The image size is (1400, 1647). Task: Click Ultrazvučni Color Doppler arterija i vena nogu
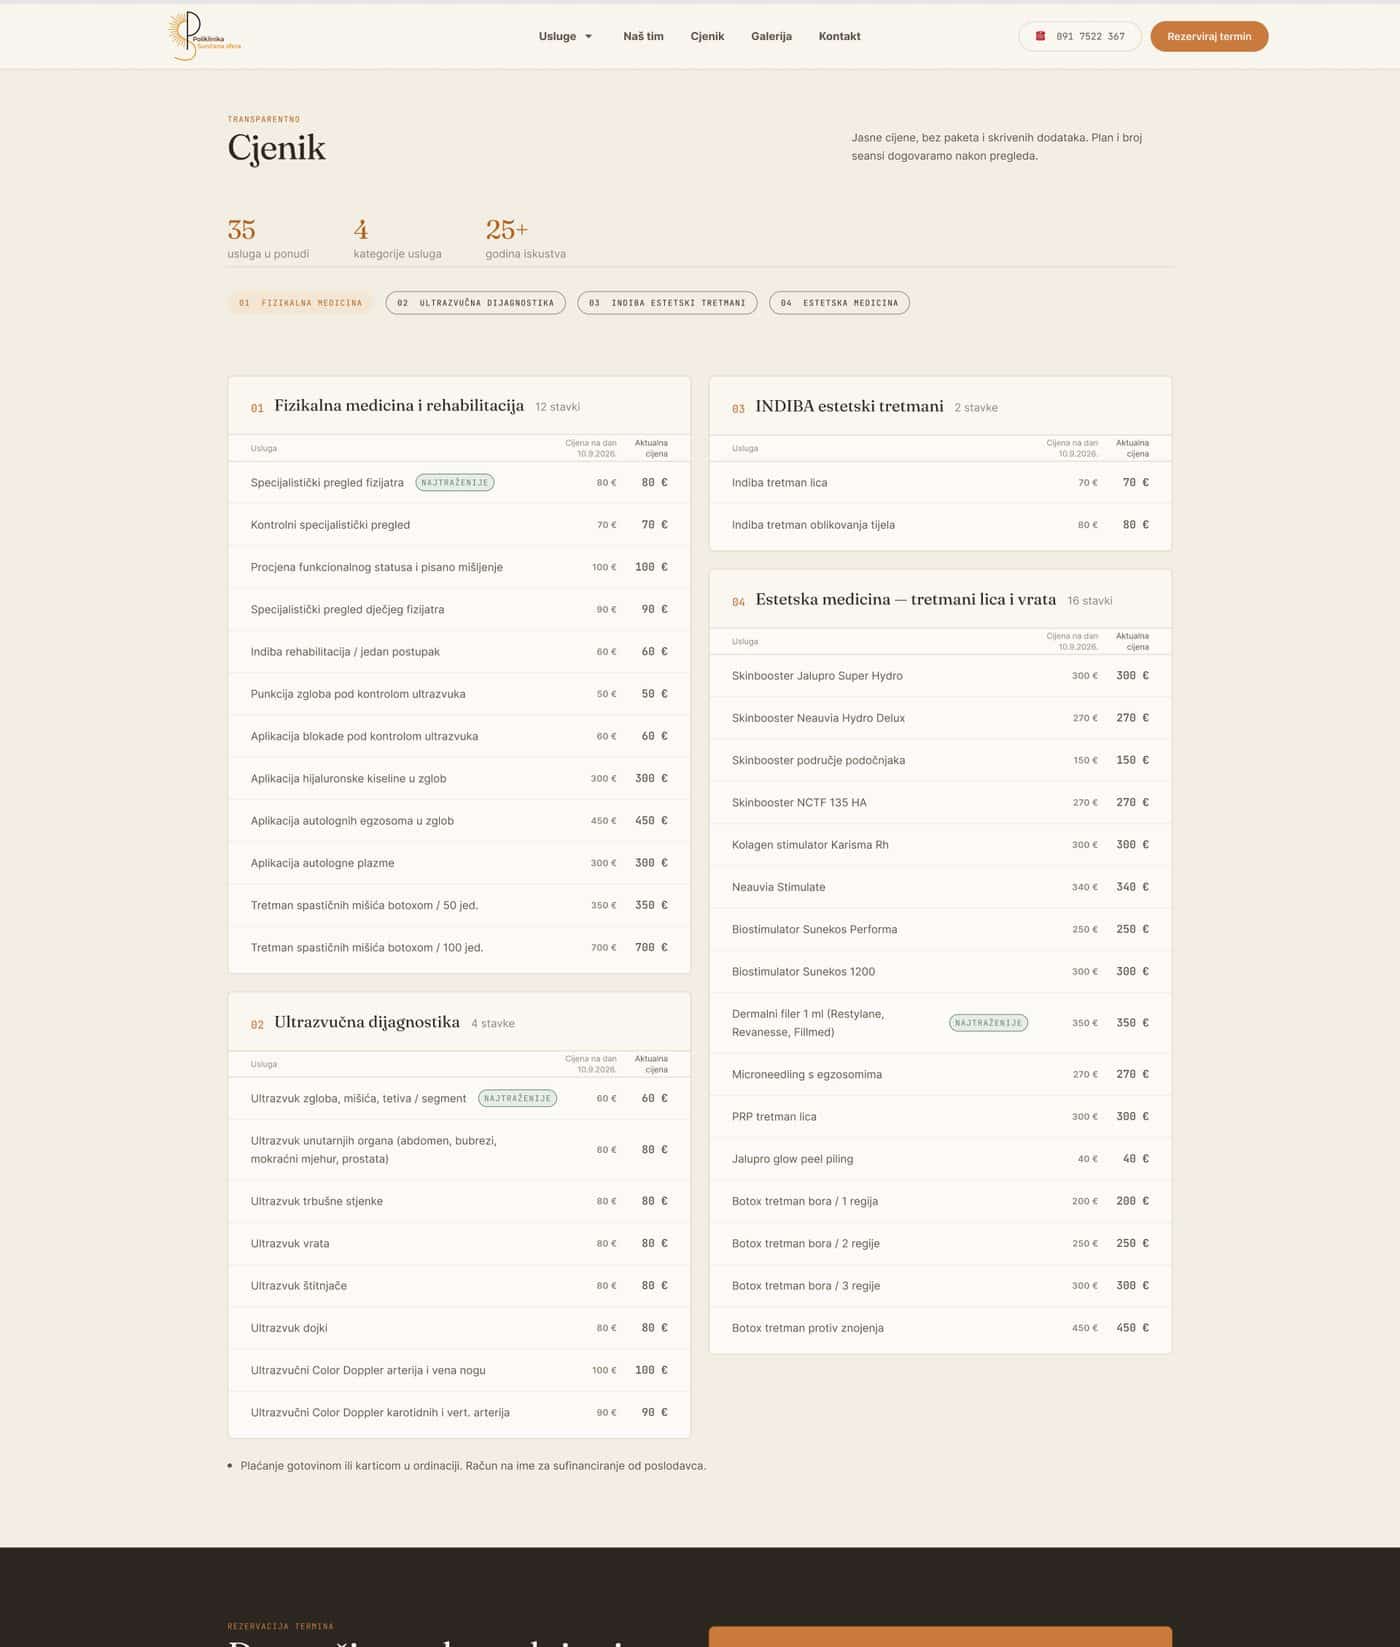tap(368, 1370)
